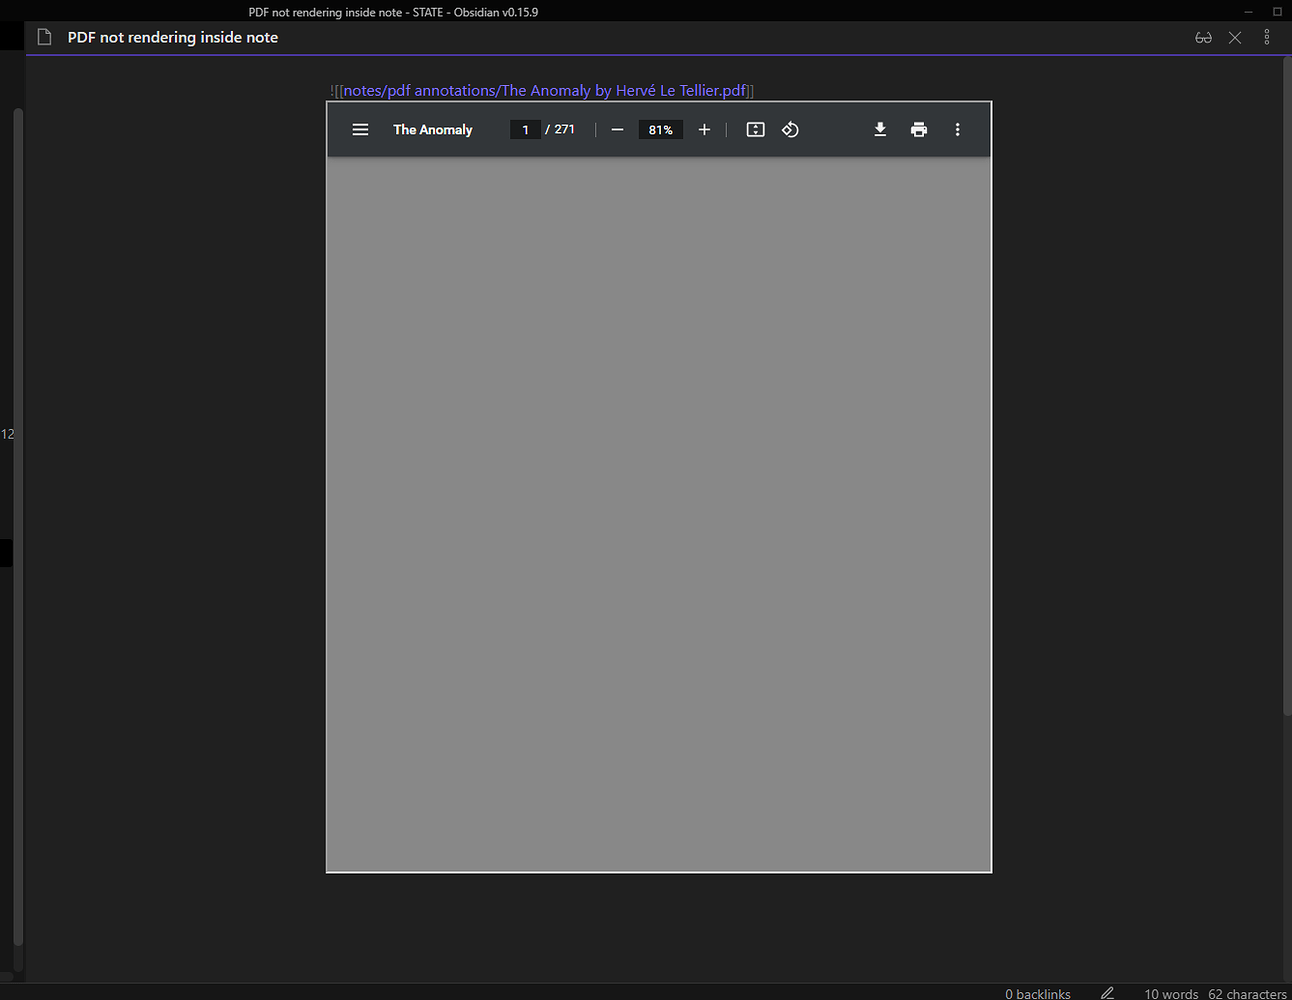1292x1000 pixels.
Task: Expand additional actions next to the close icon
Action: (1266, 37)
